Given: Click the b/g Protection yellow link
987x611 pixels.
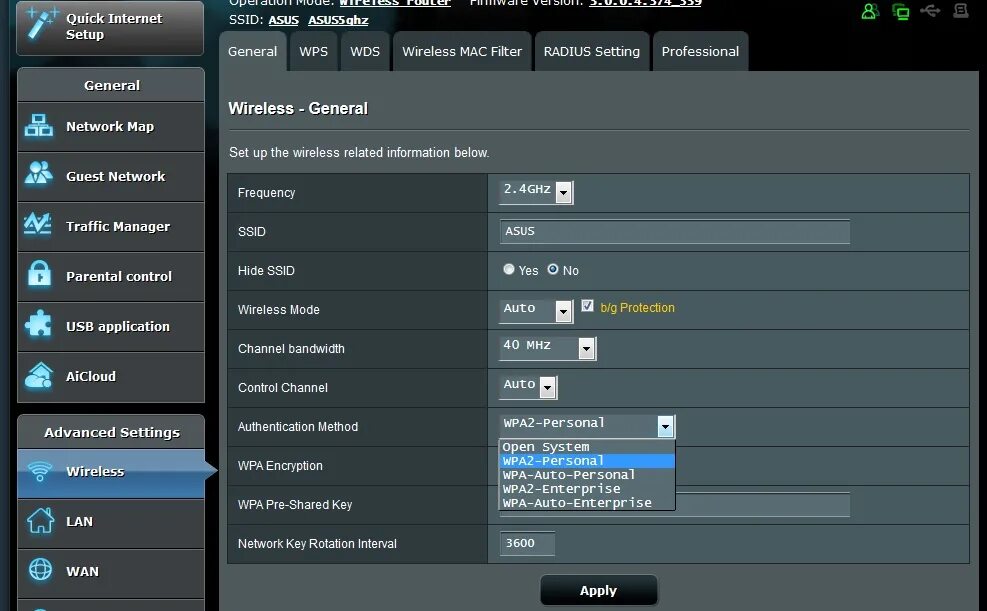Looking at the screenshot, I should pos(637,308).
